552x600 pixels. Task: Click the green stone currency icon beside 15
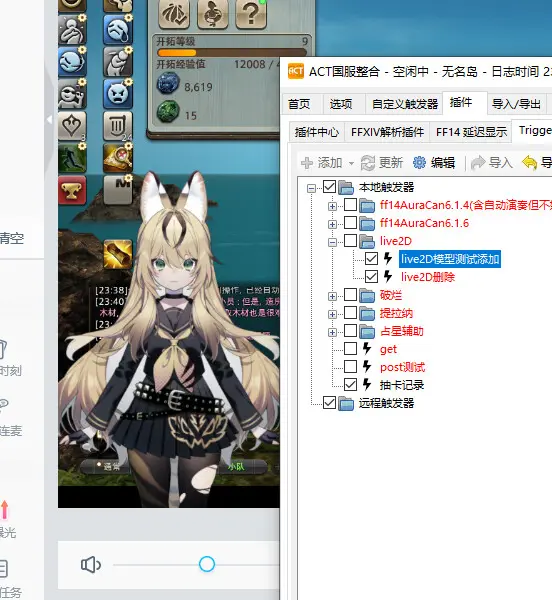168,112
